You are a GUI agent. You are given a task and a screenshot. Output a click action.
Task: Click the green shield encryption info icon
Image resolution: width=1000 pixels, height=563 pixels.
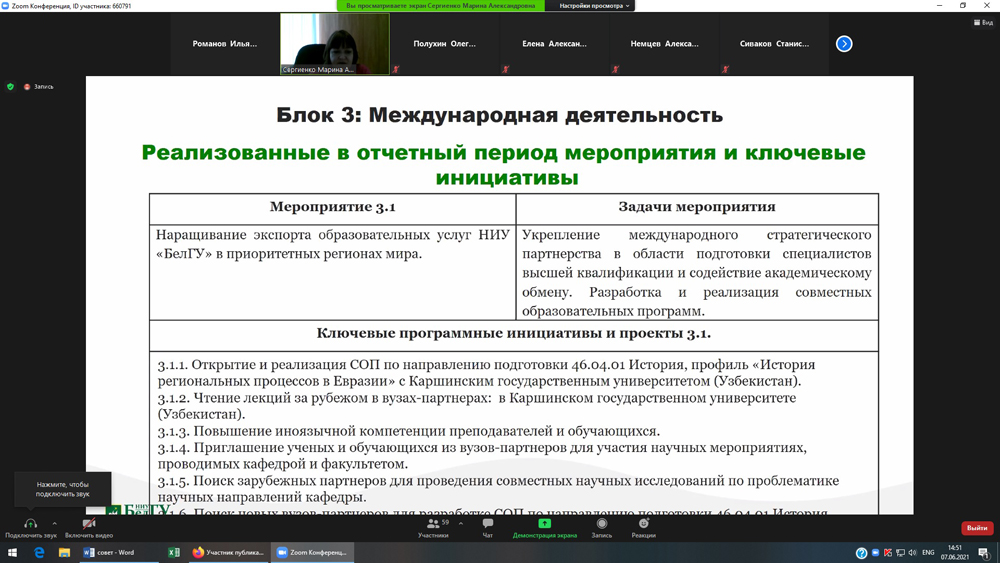[x=11, y=87]
